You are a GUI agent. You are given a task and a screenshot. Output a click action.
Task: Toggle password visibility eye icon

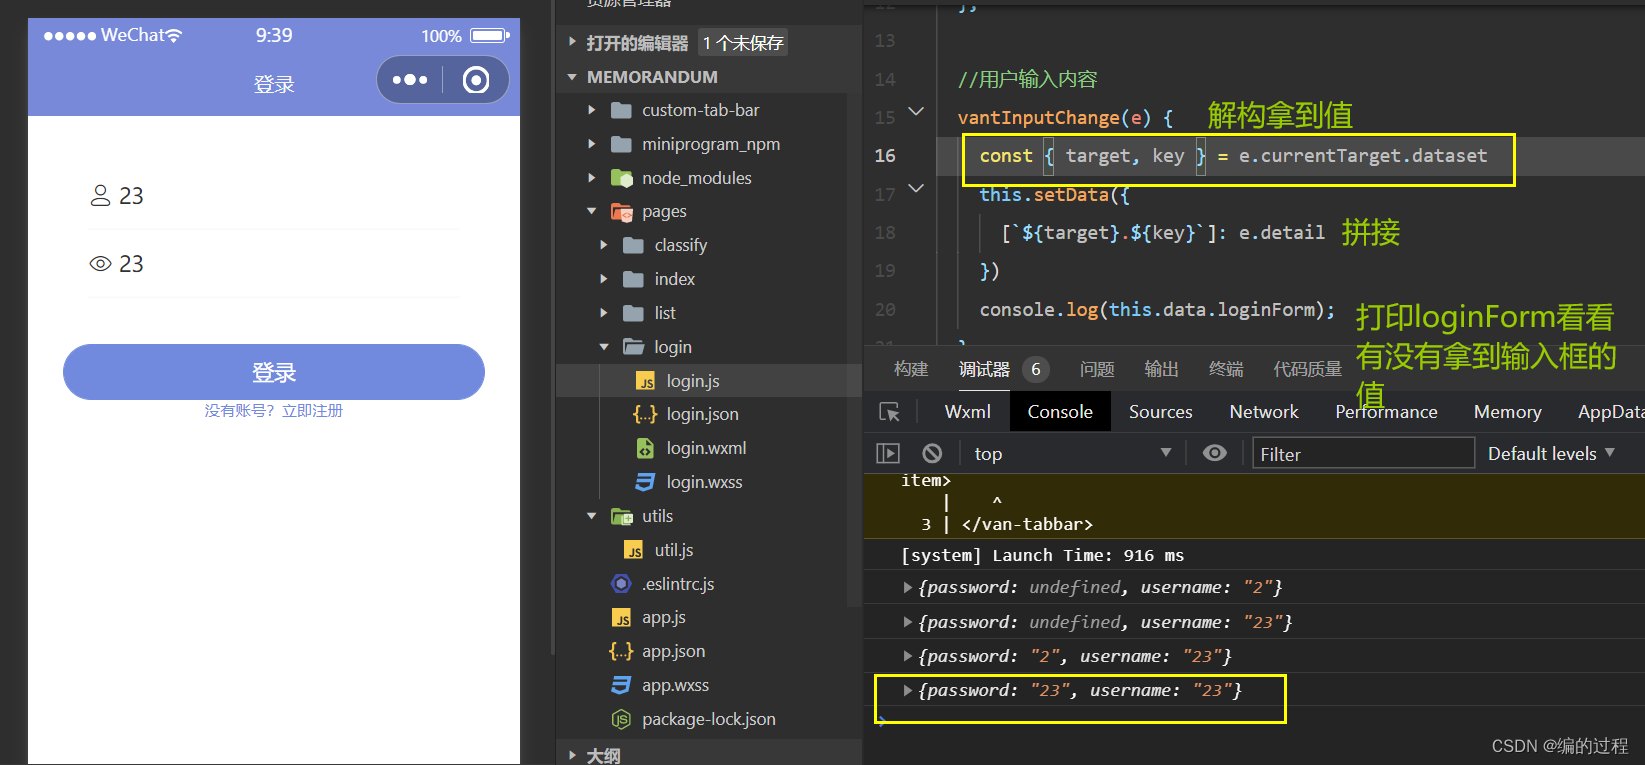pyautogui.click(x=100, y=264)
